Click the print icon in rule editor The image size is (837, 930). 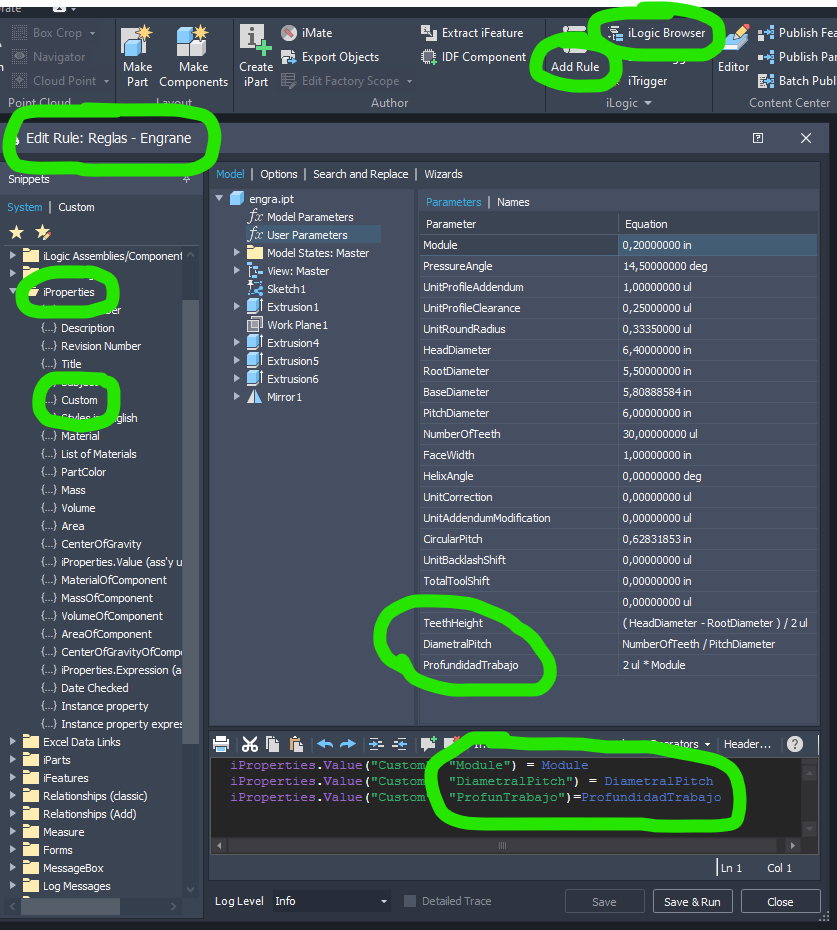click(222, 744)
